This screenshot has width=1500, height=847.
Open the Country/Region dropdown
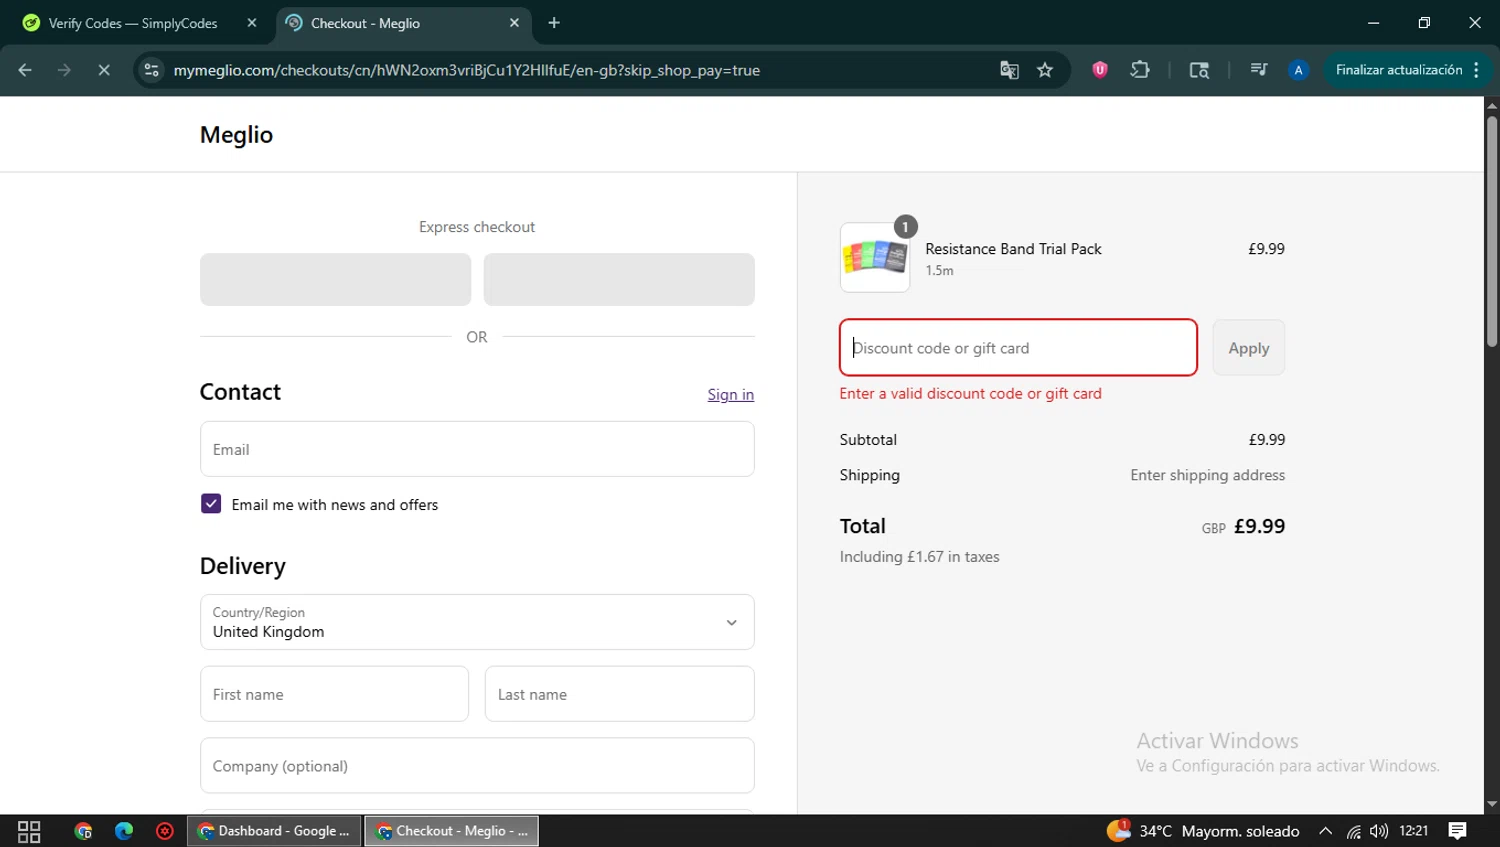point(477,622)
